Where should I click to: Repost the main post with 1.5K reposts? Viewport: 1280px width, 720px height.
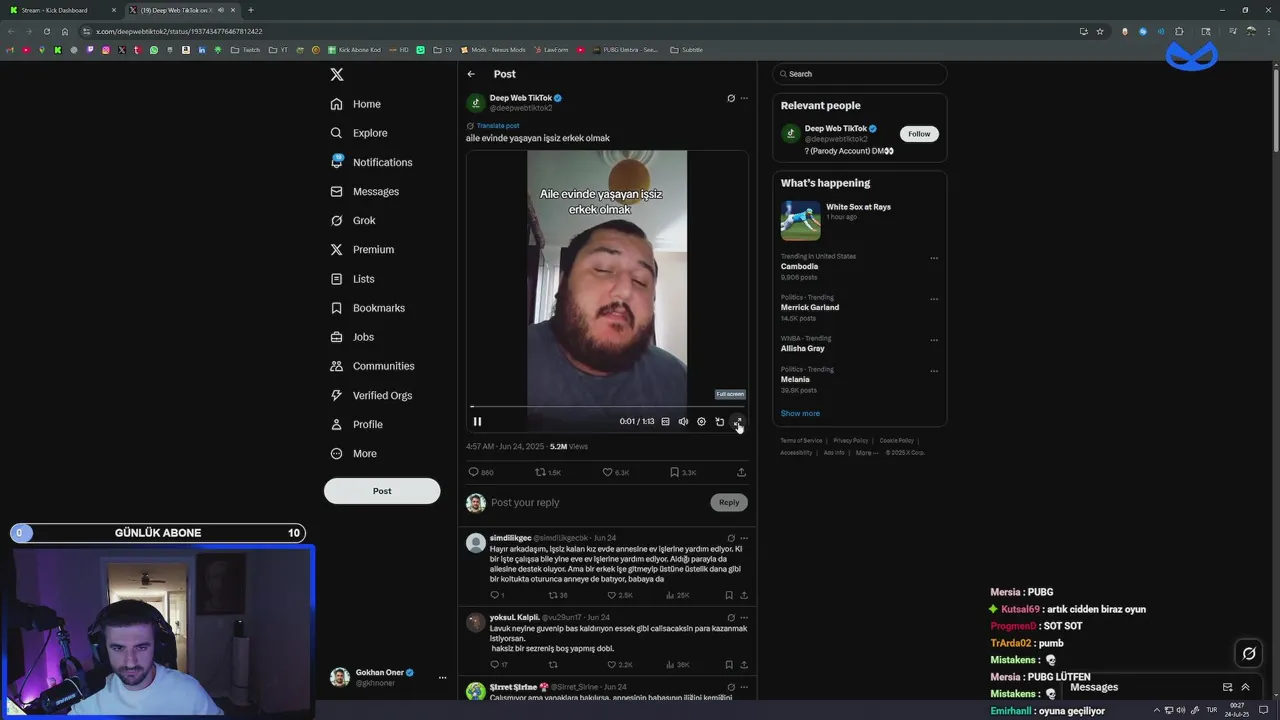pos(548,472)
